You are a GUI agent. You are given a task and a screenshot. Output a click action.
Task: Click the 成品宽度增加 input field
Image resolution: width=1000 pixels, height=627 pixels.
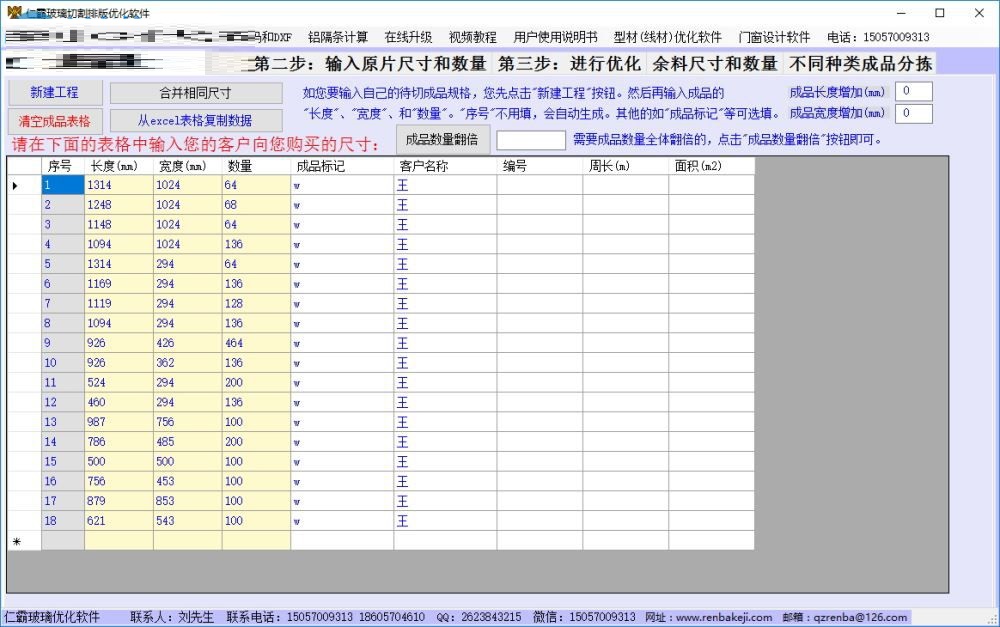tap(912, 113)
